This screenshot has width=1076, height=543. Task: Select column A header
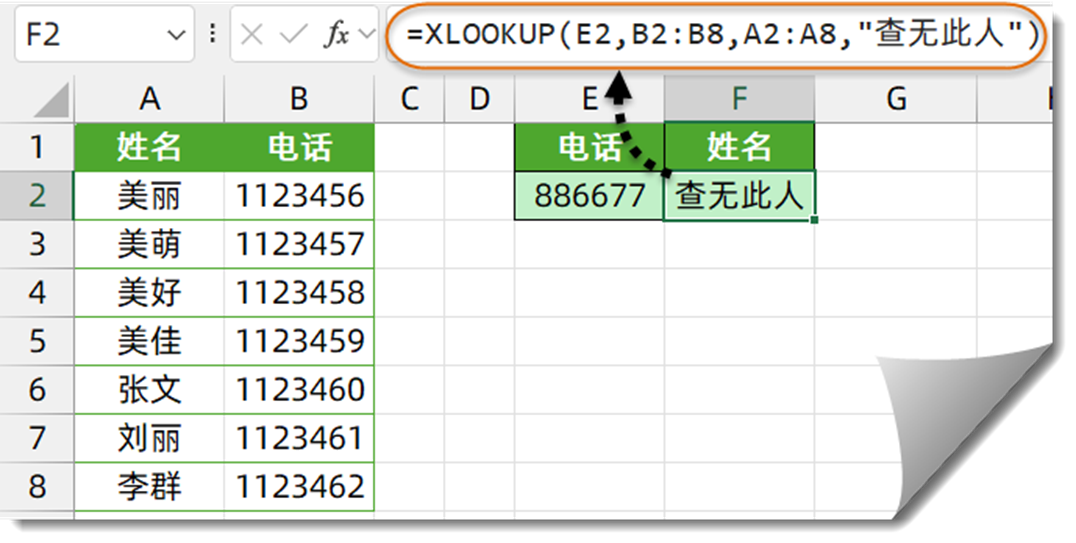click(149, 100)
